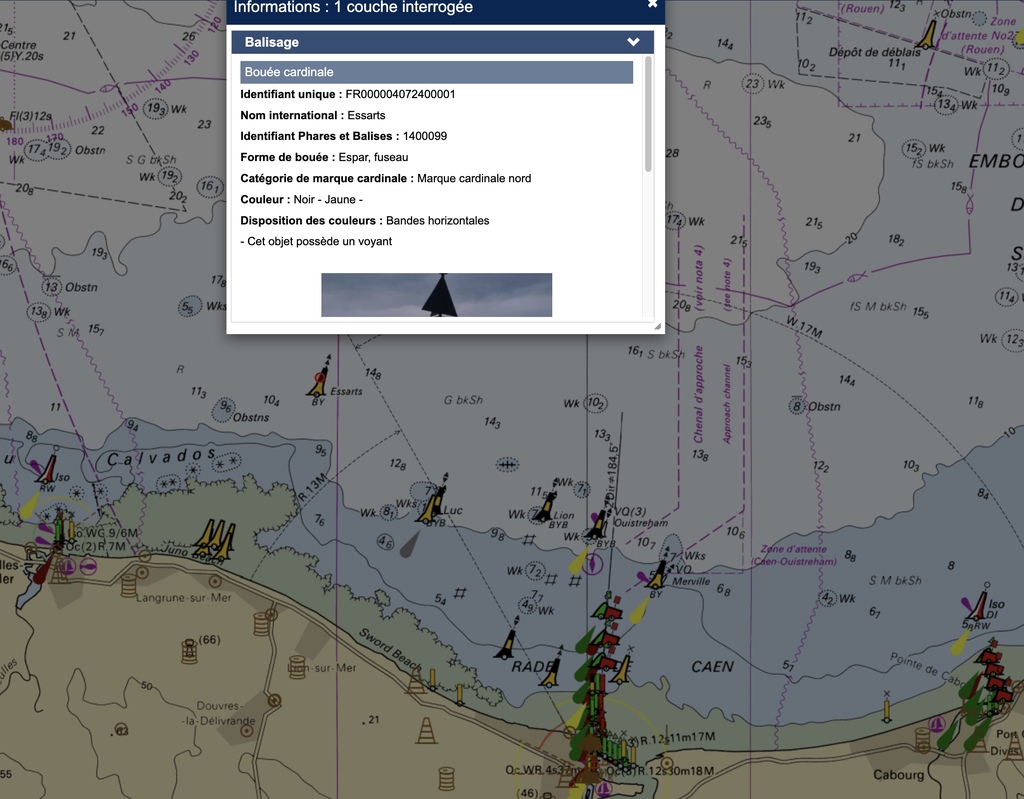Click the cone beacon right of Douvres-la-Délivrande
The width and height of the screenshot is (1024, 799).
pos(427,730)
